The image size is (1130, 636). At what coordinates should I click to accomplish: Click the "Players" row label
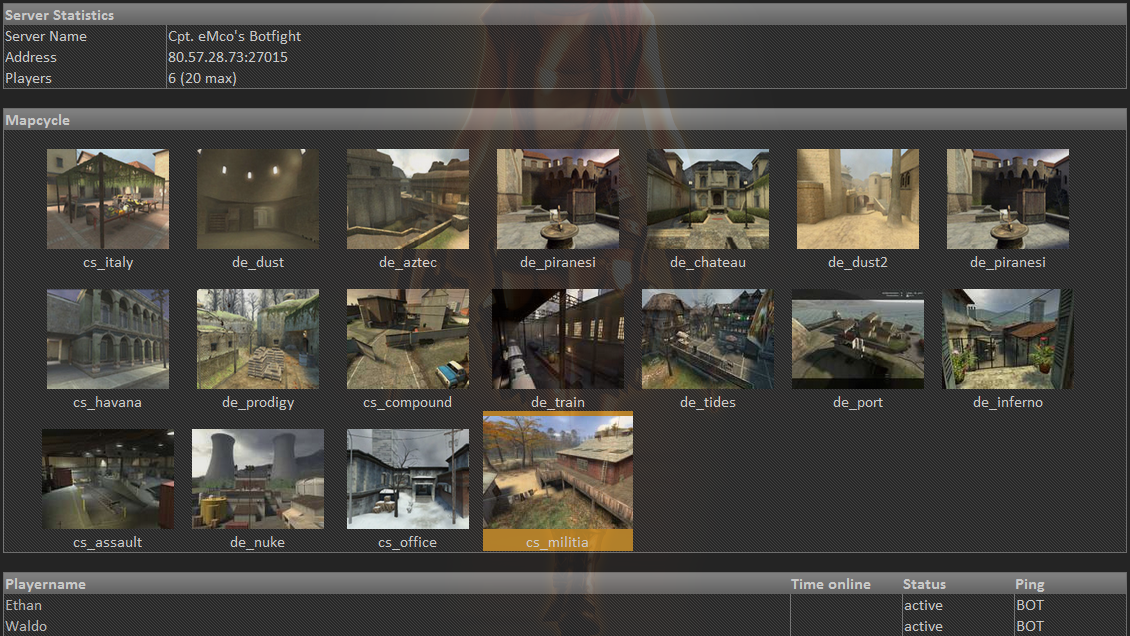(28, 78)
